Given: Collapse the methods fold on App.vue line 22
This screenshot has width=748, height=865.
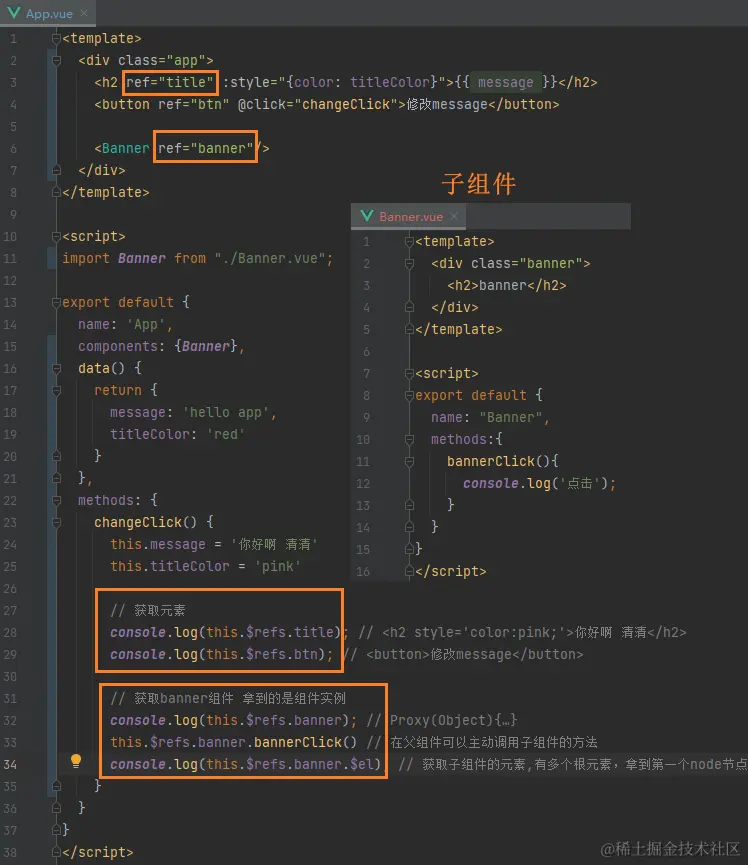Looking at the screenshot, I should pyautogui.click(x=56, y=500).
